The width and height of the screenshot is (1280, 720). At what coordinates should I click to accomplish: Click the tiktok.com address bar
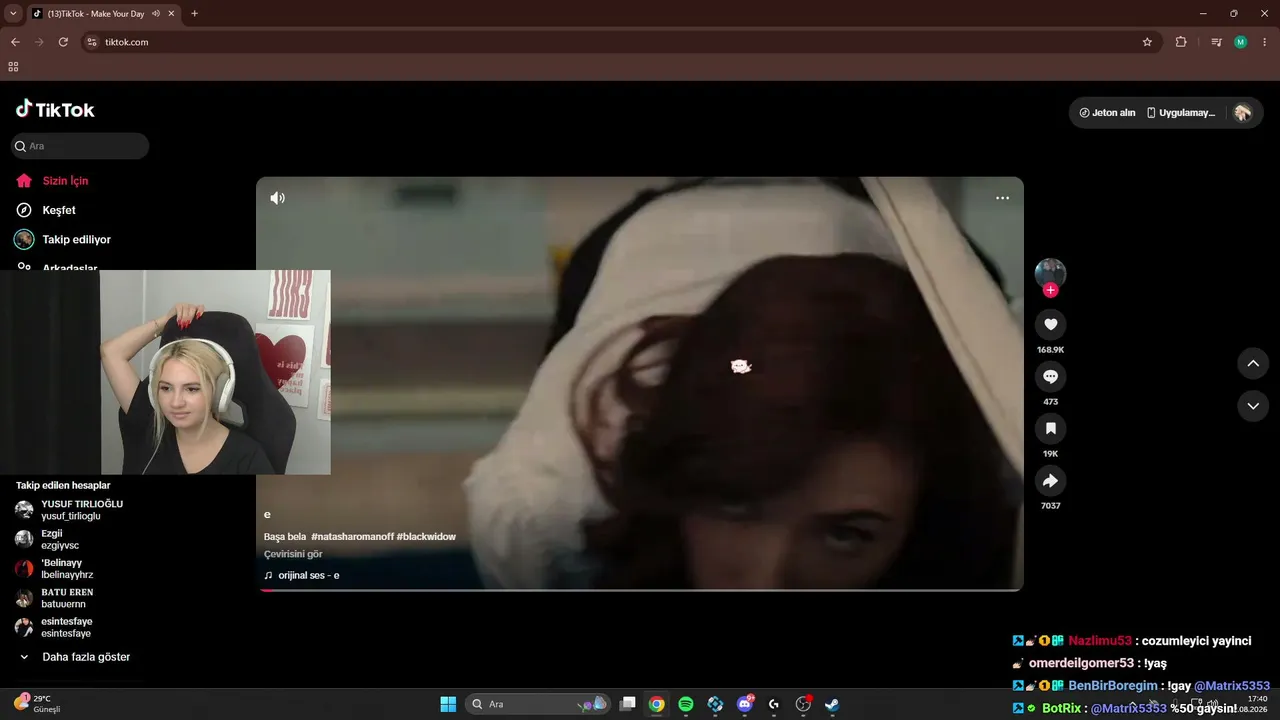coord(620,42)
